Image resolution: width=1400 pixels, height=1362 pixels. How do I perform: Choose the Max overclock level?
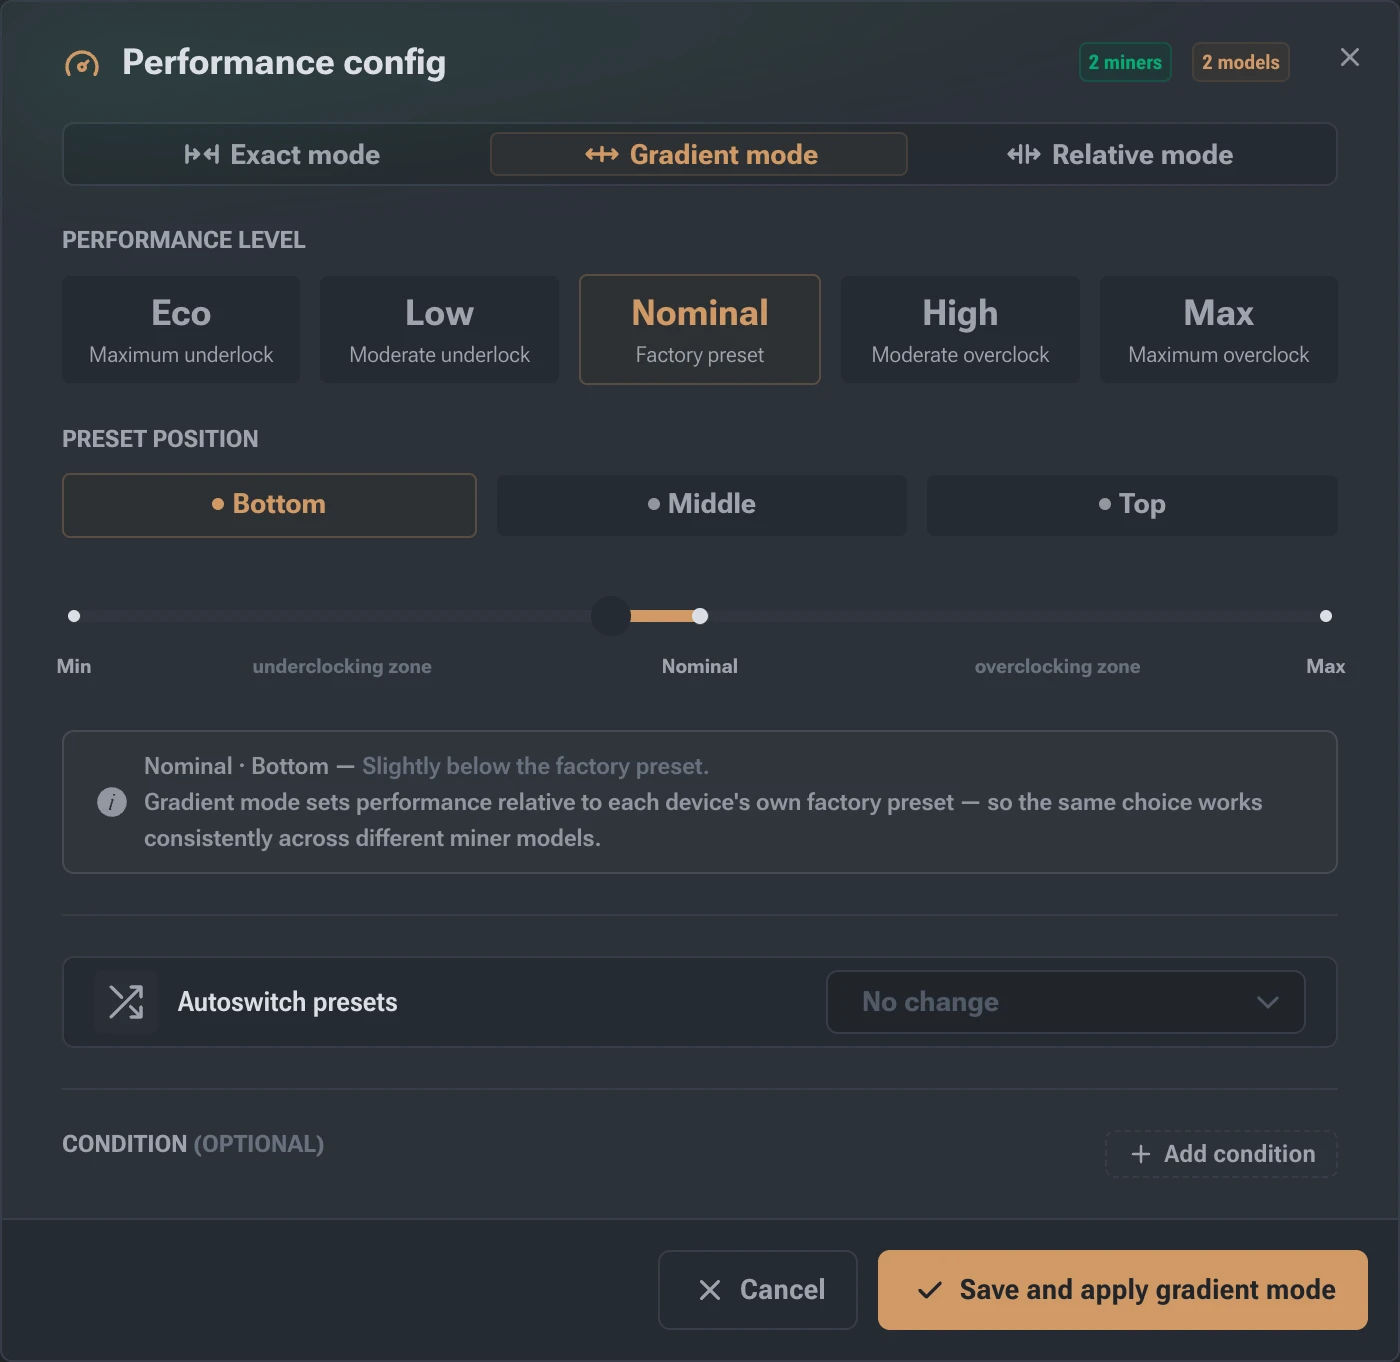click(1219, 330)
